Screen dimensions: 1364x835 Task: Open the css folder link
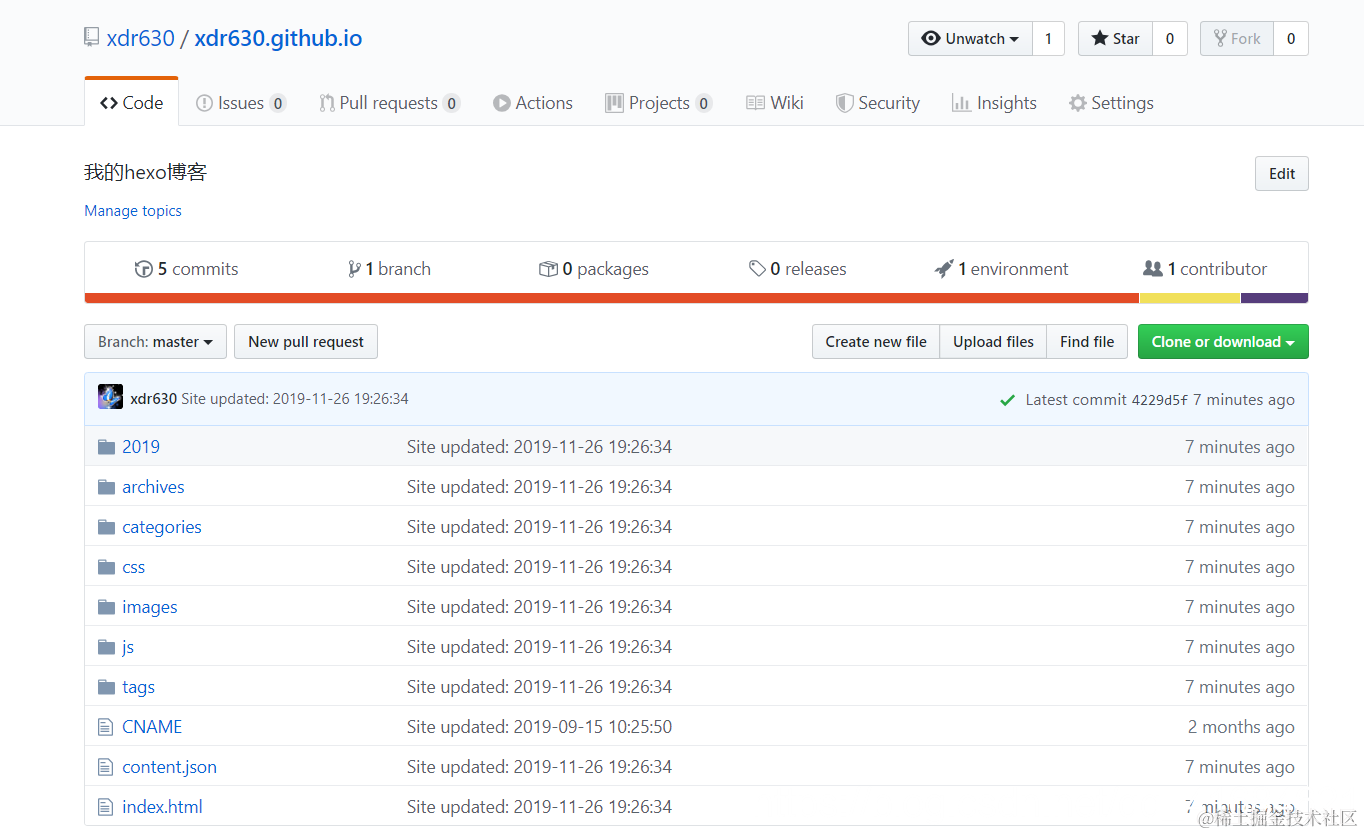[133, 567]
